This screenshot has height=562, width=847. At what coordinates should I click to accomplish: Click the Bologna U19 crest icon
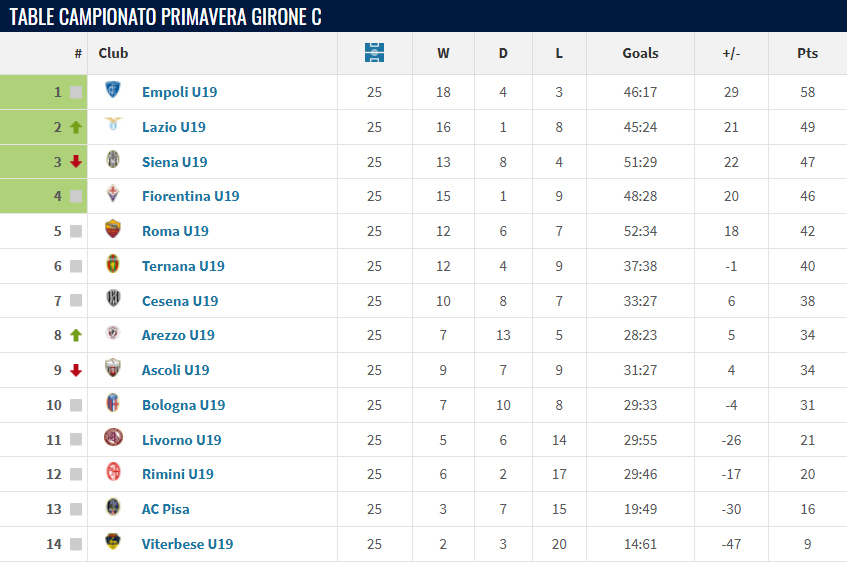113,403
